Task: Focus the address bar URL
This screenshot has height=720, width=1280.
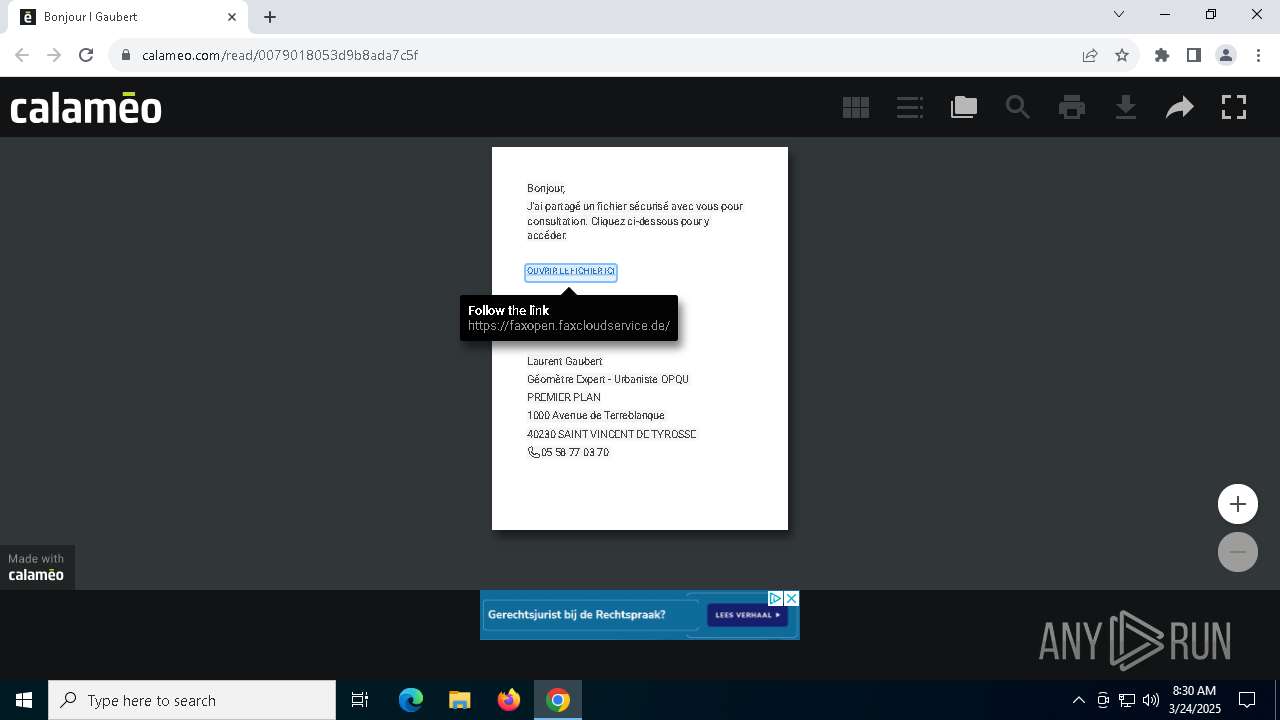Action: (280, 55)
